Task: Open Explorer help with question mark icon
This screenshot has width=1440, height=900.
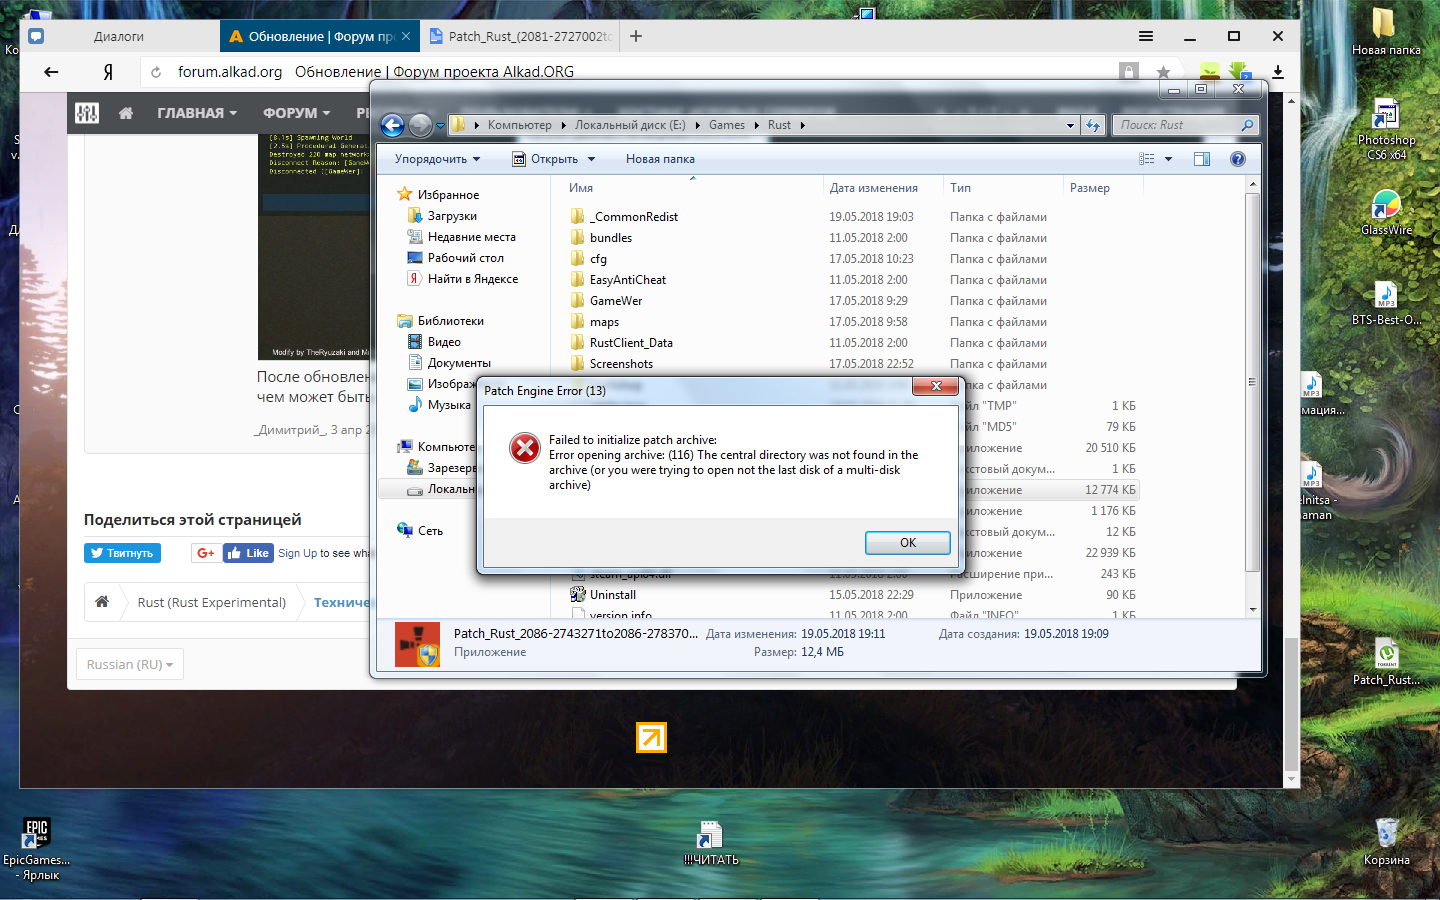Action: (1238, 159)
